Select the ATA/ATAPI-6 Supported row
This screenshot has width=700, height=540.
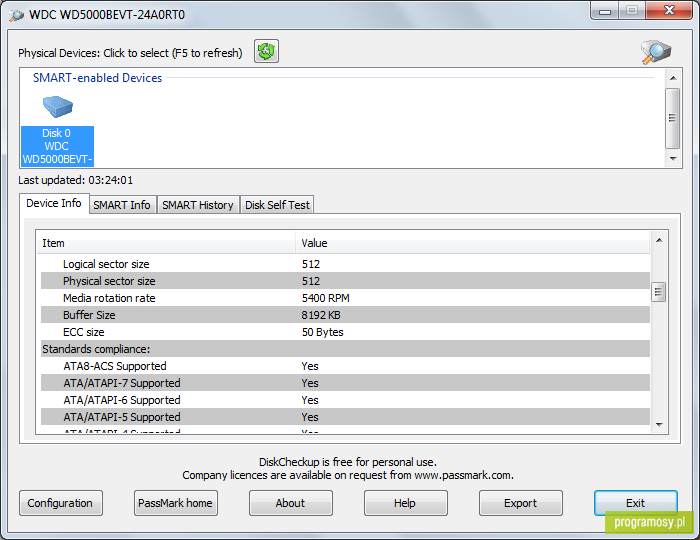(345, 400)
